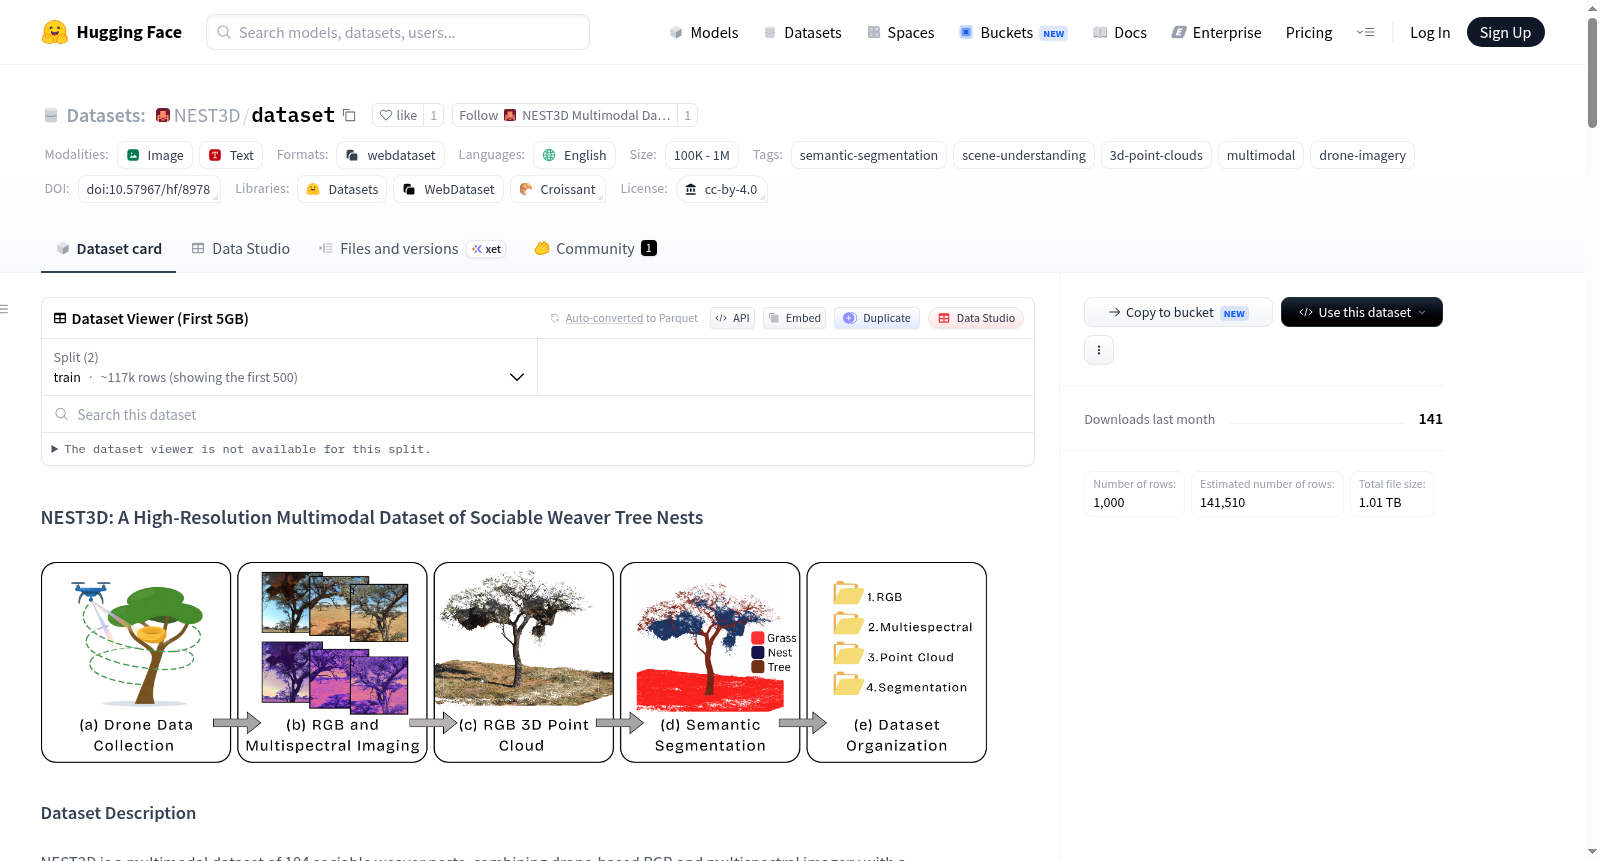Click the Auto-converted to Parquet link

point(604,318)
